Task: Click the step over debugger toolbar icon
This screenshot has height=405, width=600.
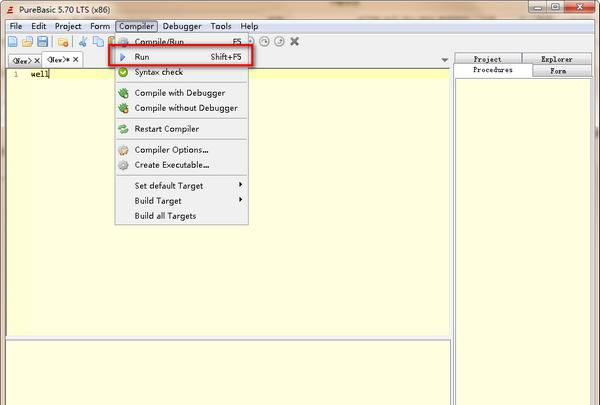Action: click(264, 41)
